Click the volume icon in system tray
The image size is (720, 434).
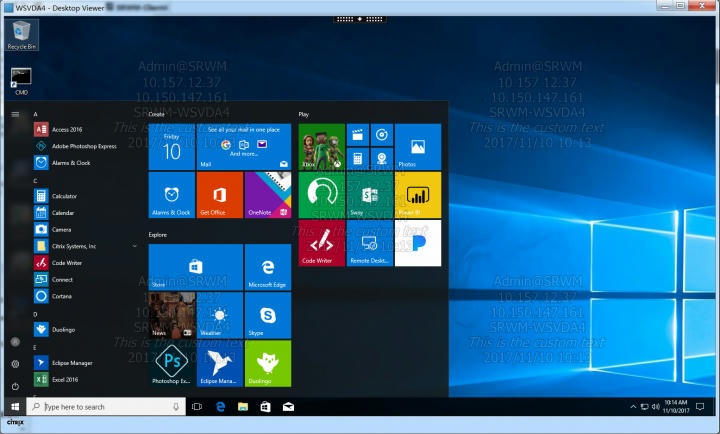coord(656,407)
